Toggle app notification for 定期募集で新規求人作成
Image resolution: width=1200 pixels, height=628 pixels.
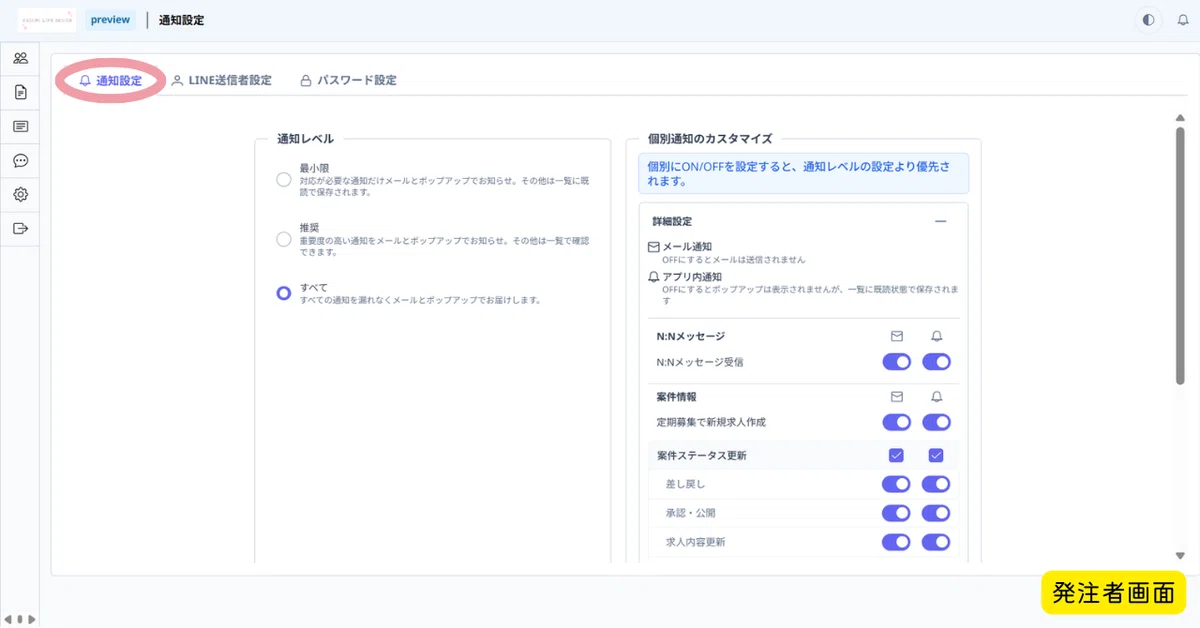[x=936, y=422]
